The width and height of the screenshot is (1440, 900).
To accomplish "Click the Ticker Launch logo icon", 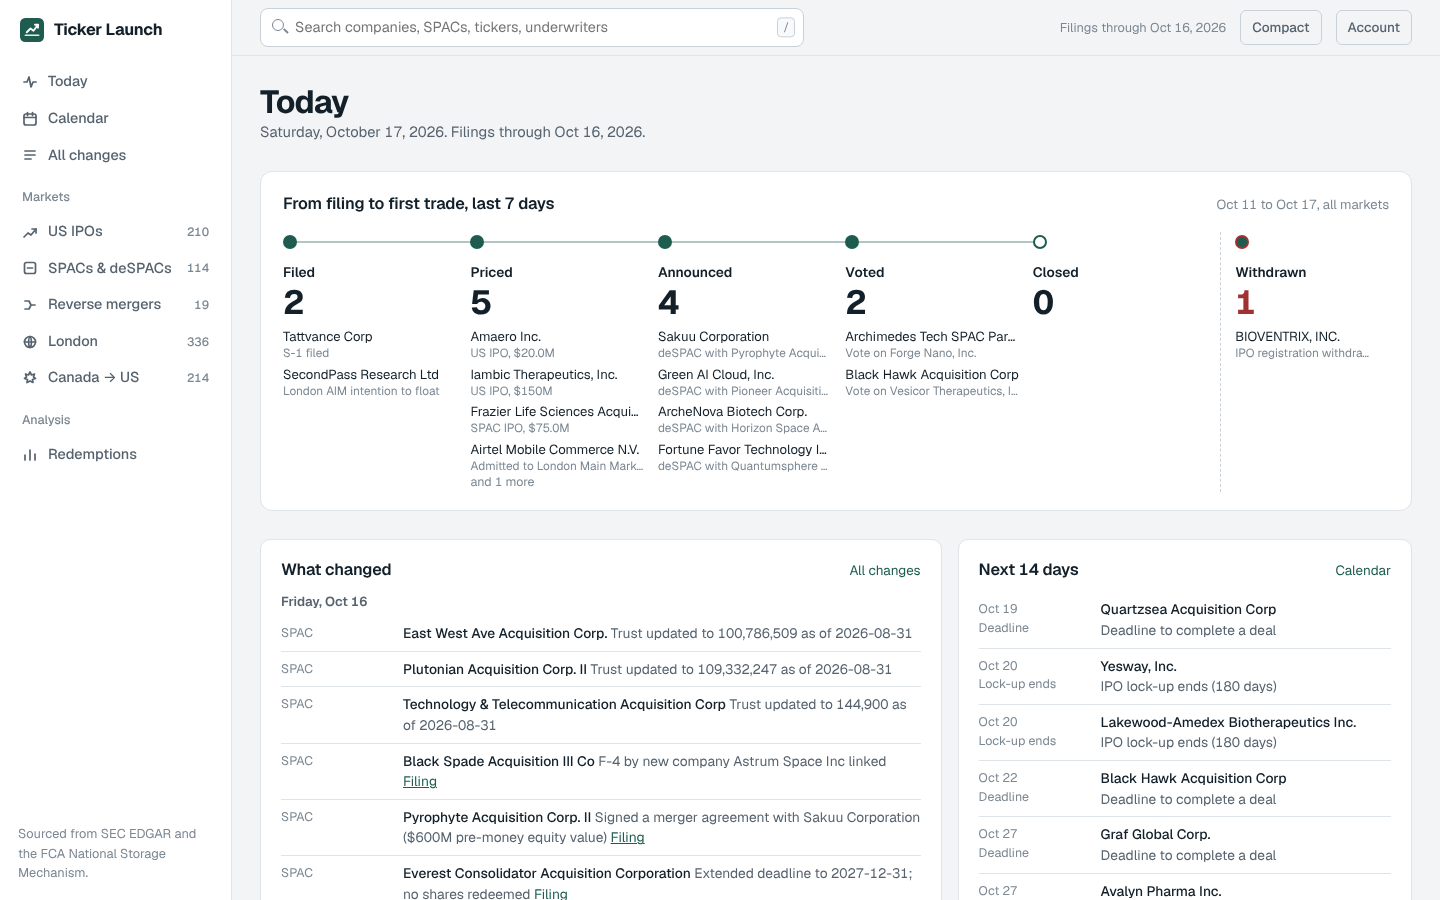I will 32,30.
